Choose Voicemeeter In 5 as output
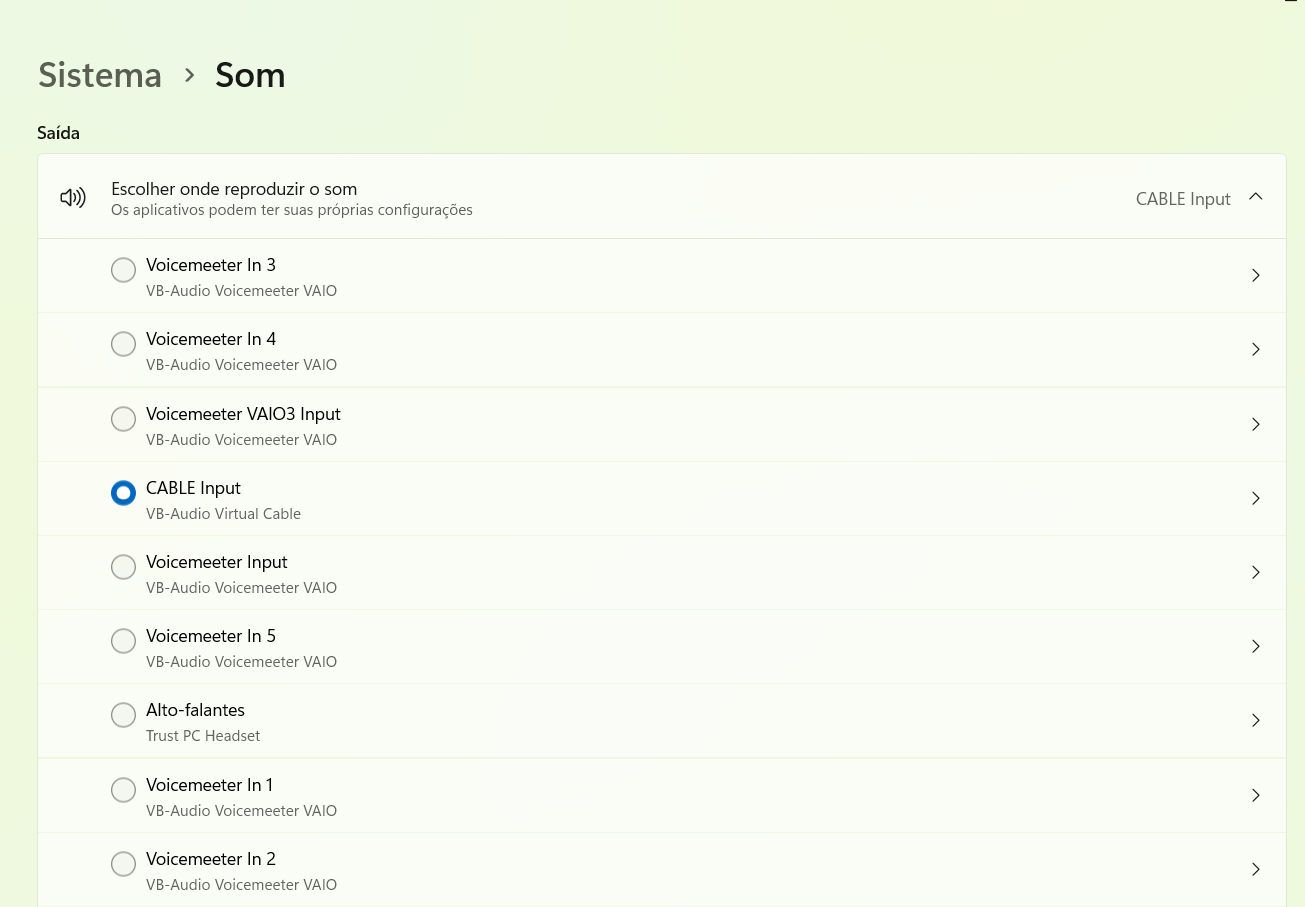This screenshot has height=907, width=1305. pyautogui.click(x=123, y=641)
